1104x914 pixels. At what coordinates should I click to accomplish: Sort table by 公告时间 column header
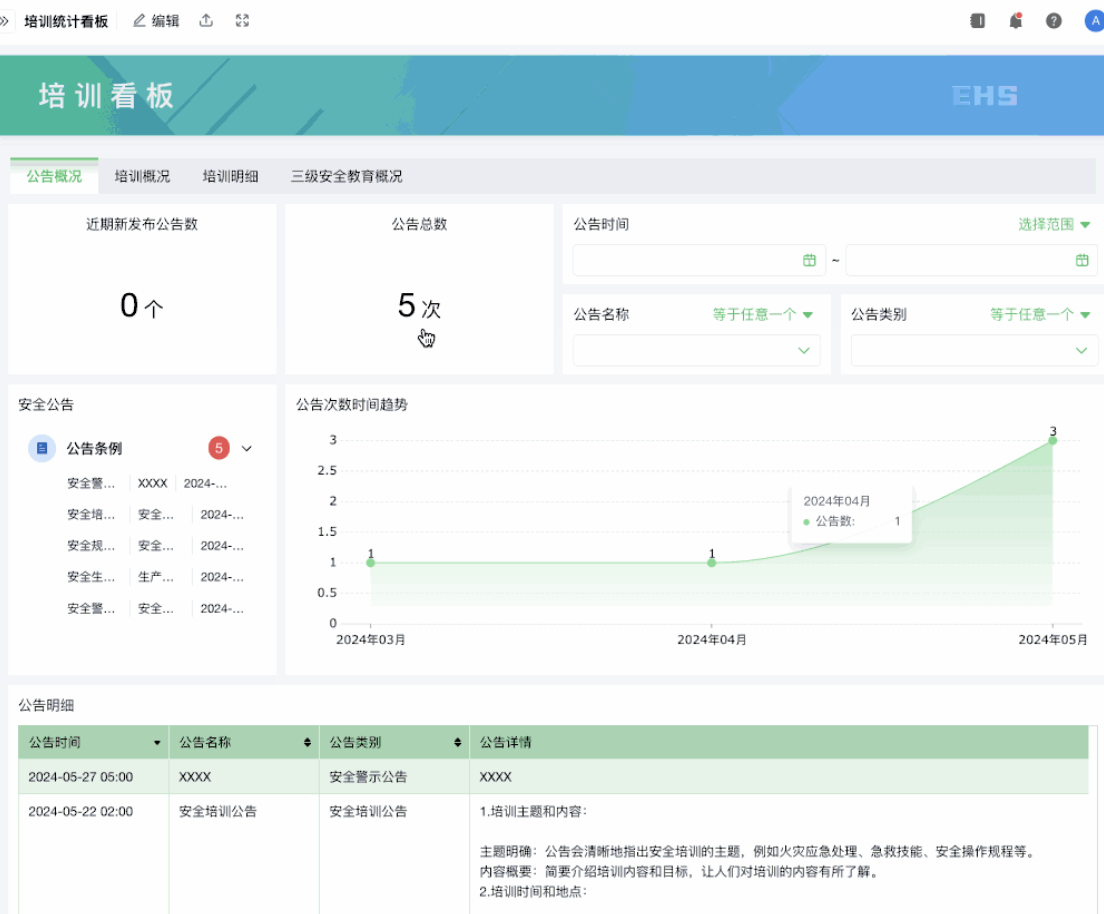pyautogui.click(x=157, y=743)
